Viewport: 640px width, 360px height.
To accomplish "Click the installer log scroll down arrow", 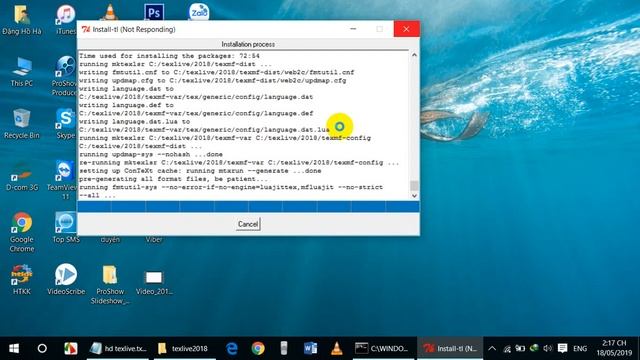I will pyautogui.click(x=414, y=196).
